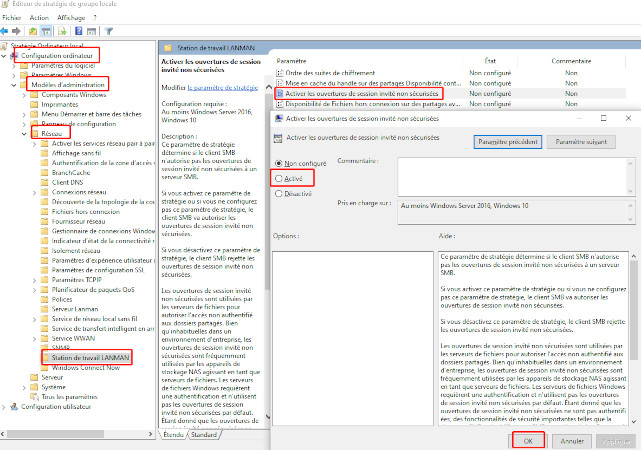The image size is (641, 450).
Task: Click the Export list toolbar icon
Action: click(x=62, y=31)
